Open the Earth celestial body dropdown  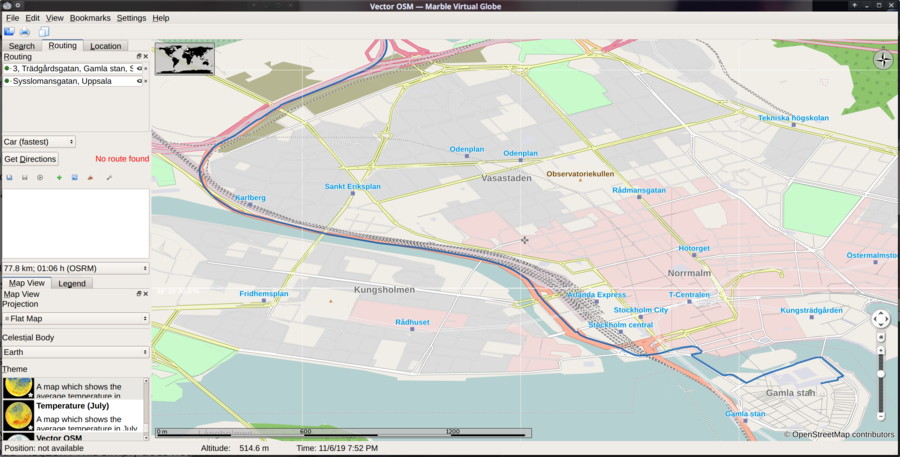point(76,352)
